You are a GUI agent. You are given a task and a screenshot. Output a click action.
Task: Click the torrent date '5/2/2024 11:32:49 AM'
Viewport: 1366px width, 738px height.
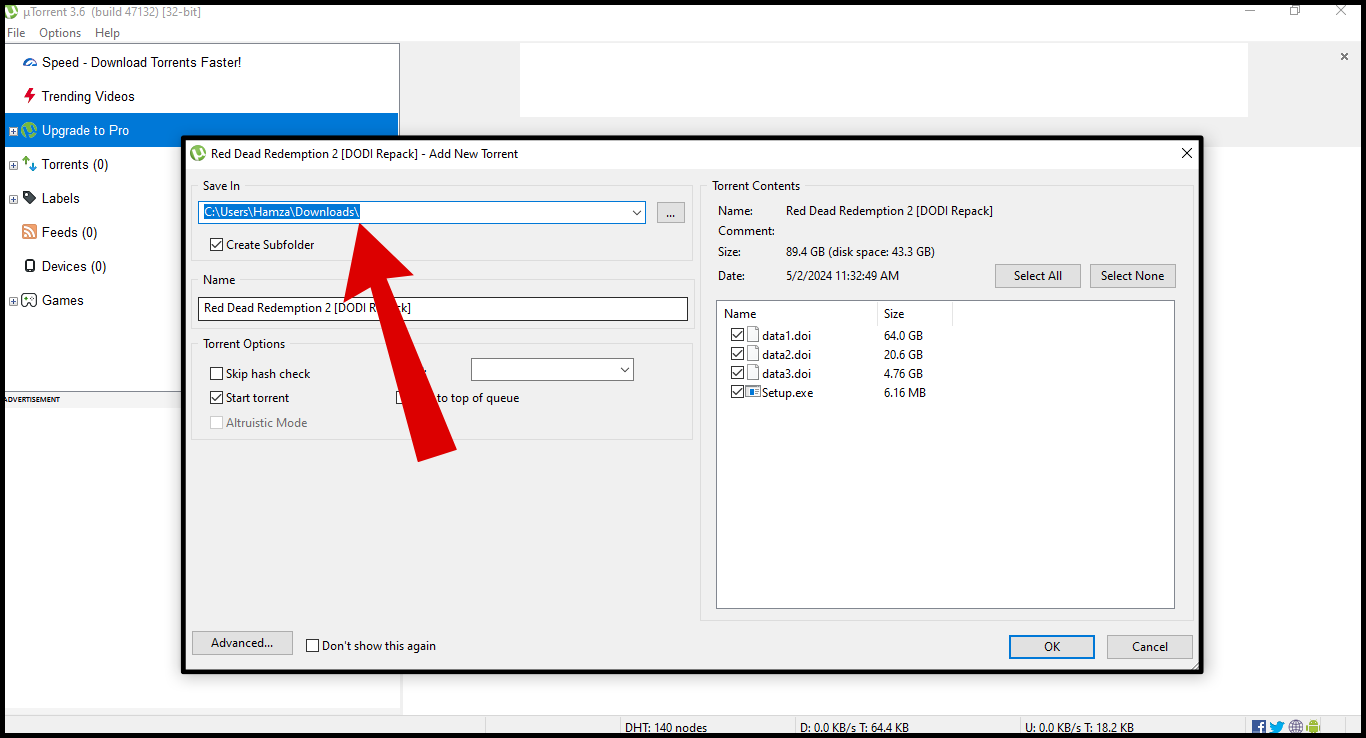(842, 275)
